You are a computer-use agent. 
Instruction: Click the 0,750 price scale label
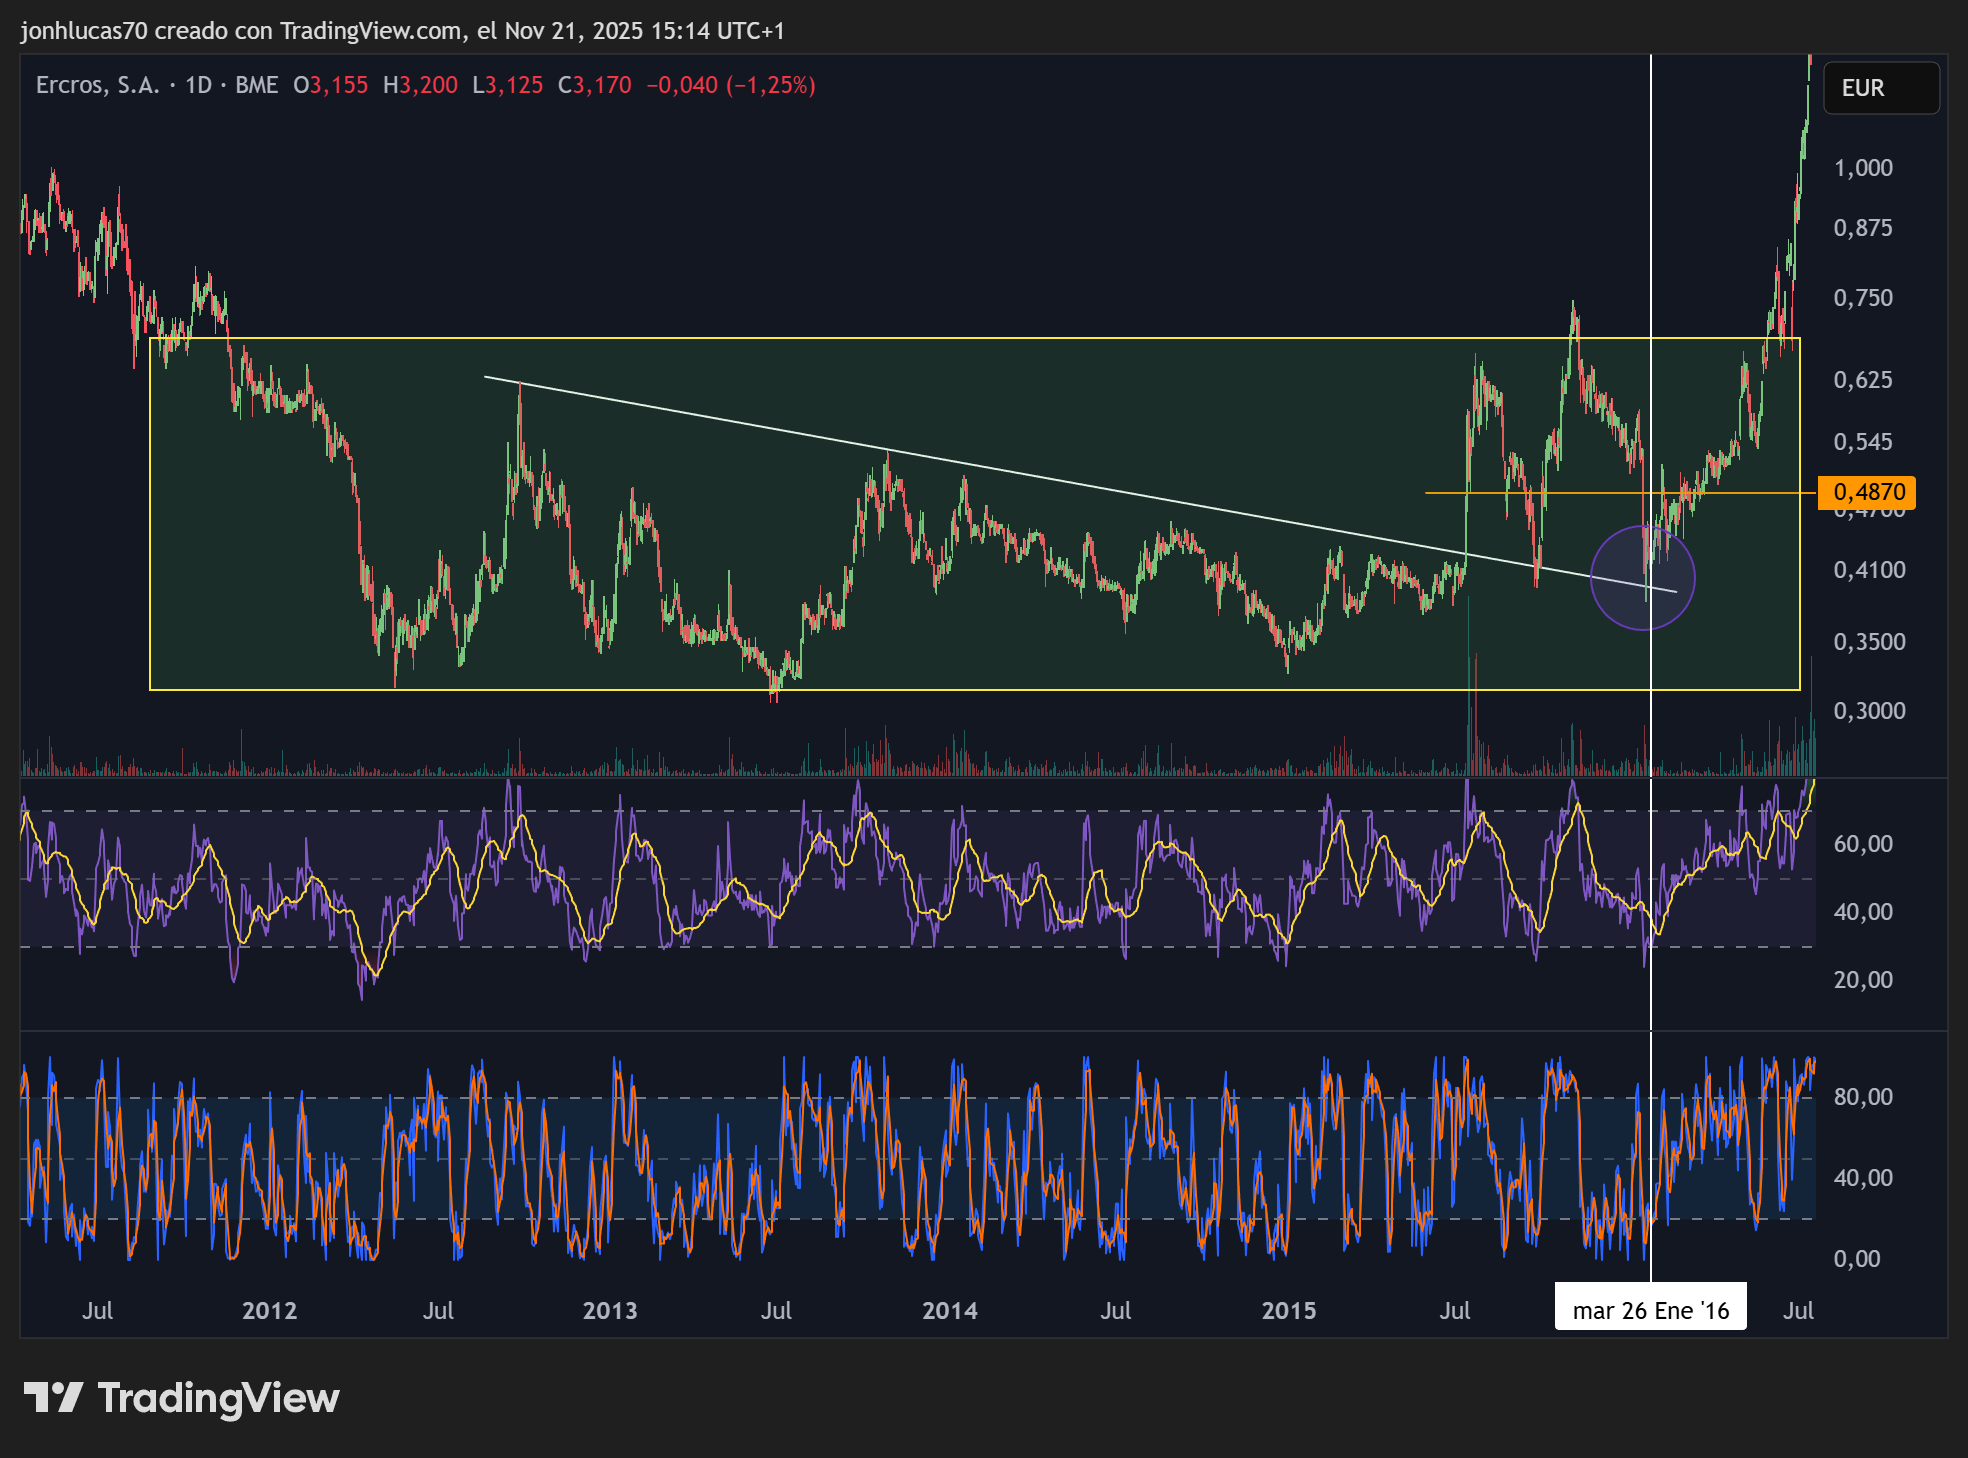tap(1862, 298)
